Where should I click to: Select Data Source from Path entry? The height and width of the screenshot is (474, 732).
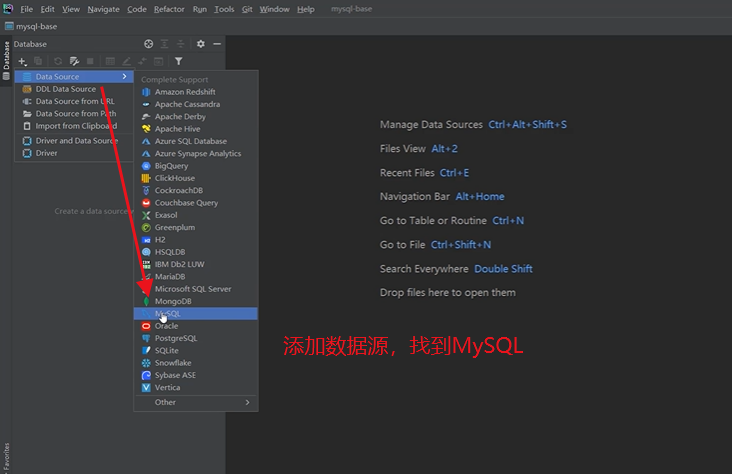point(74,113)
